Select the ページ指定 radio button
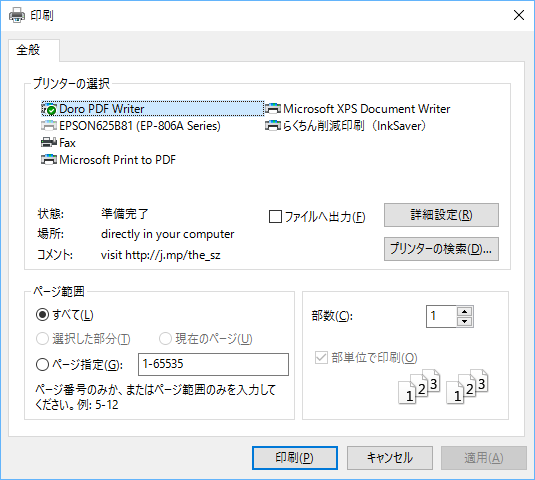This screenshot has height=480, width=535. pos(42,365)
